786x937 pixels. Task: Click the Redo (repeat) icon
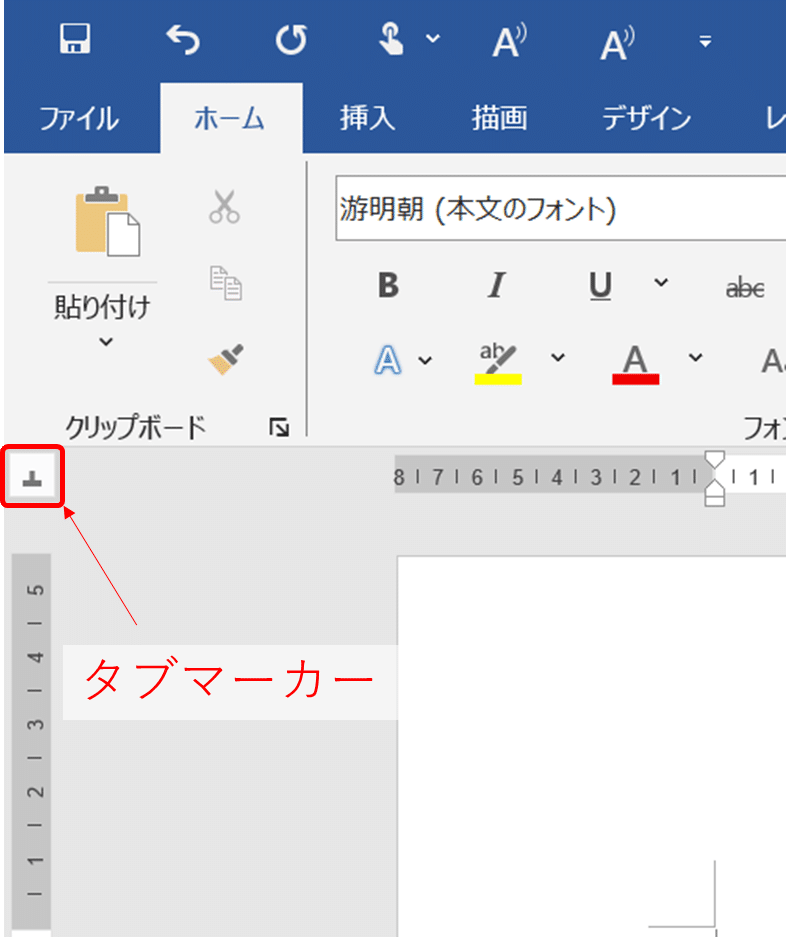coord(290,40)
